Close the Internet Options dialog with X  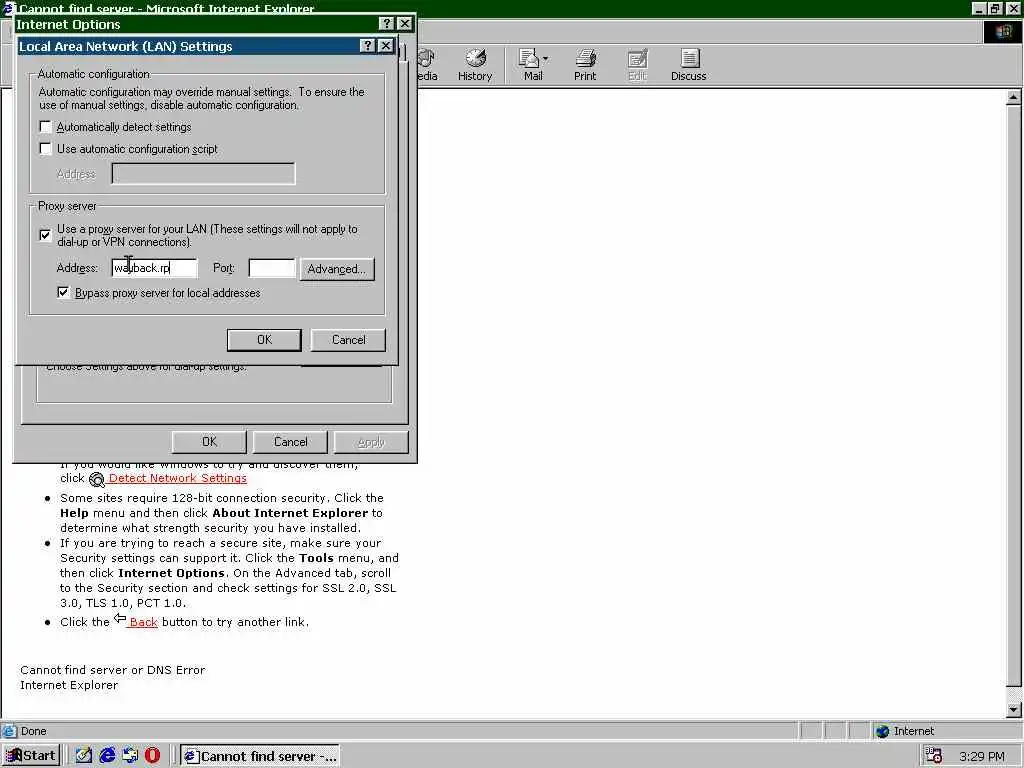point(405,24)
